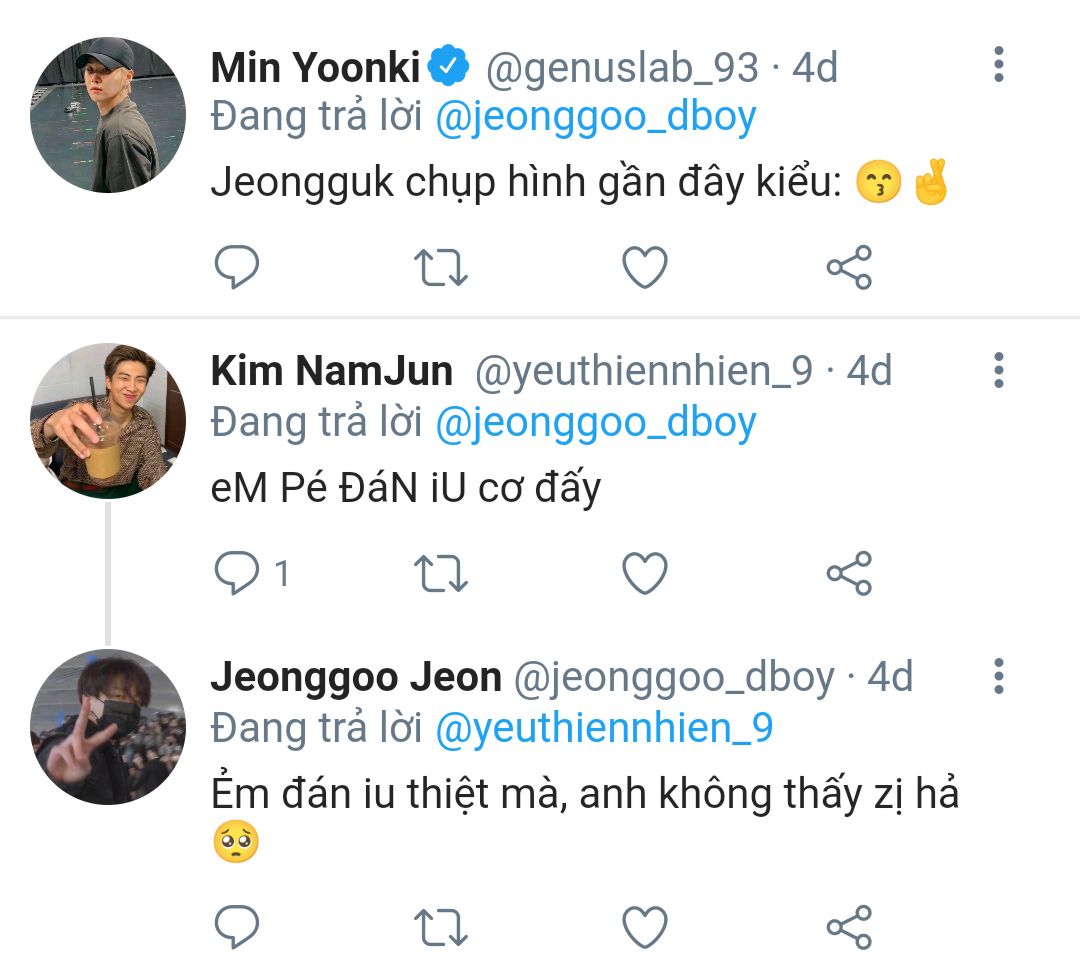Reply to Min Yoonki's tweet

[x=237, y=267]
